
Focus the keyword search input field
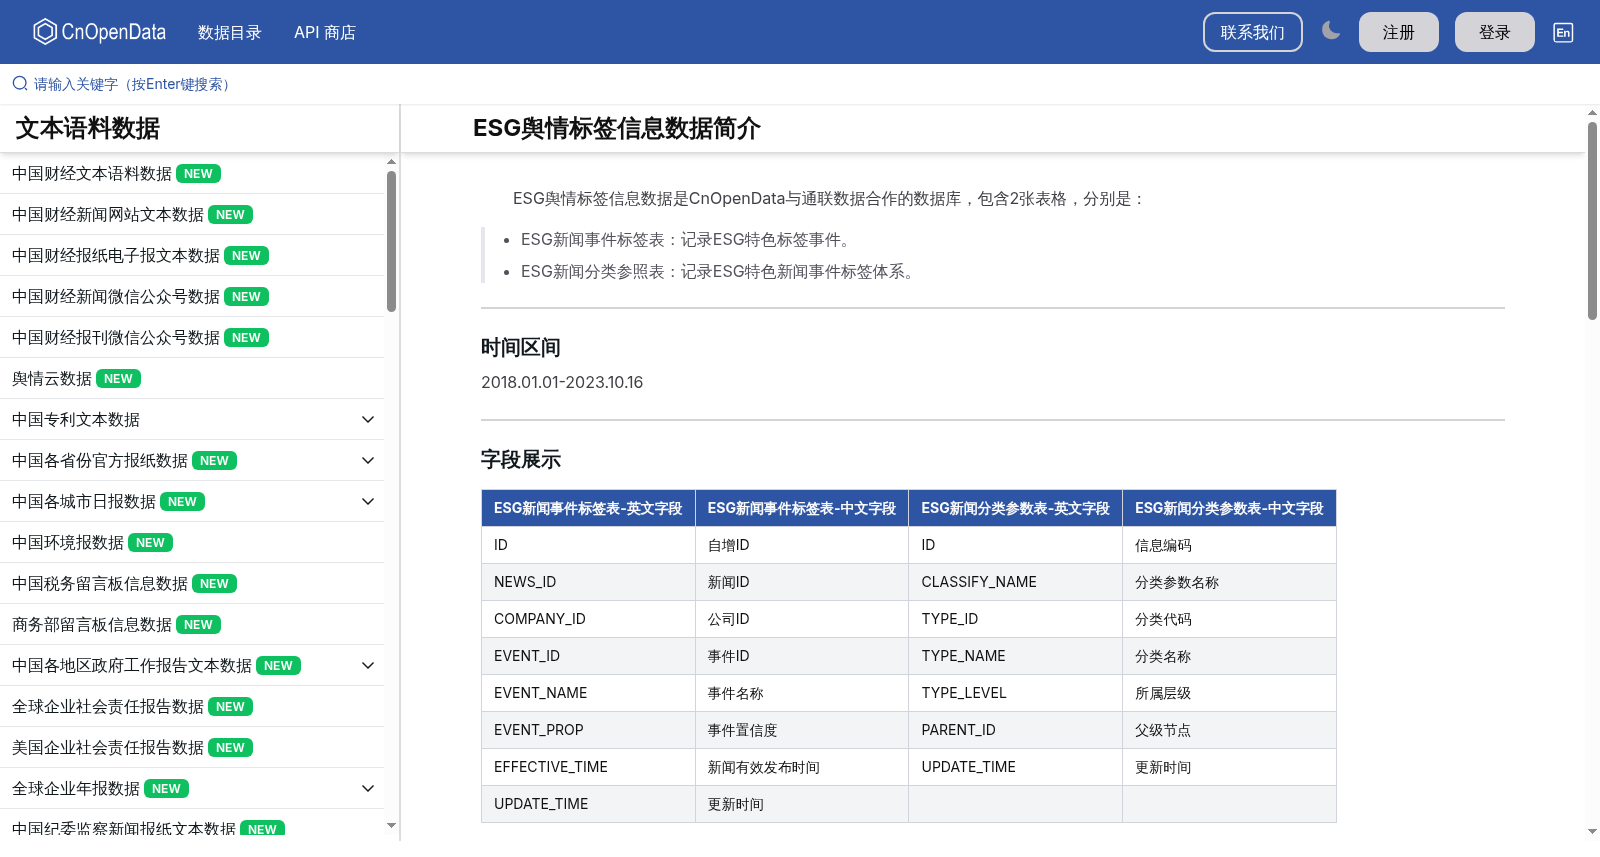(x=800, y=84)
